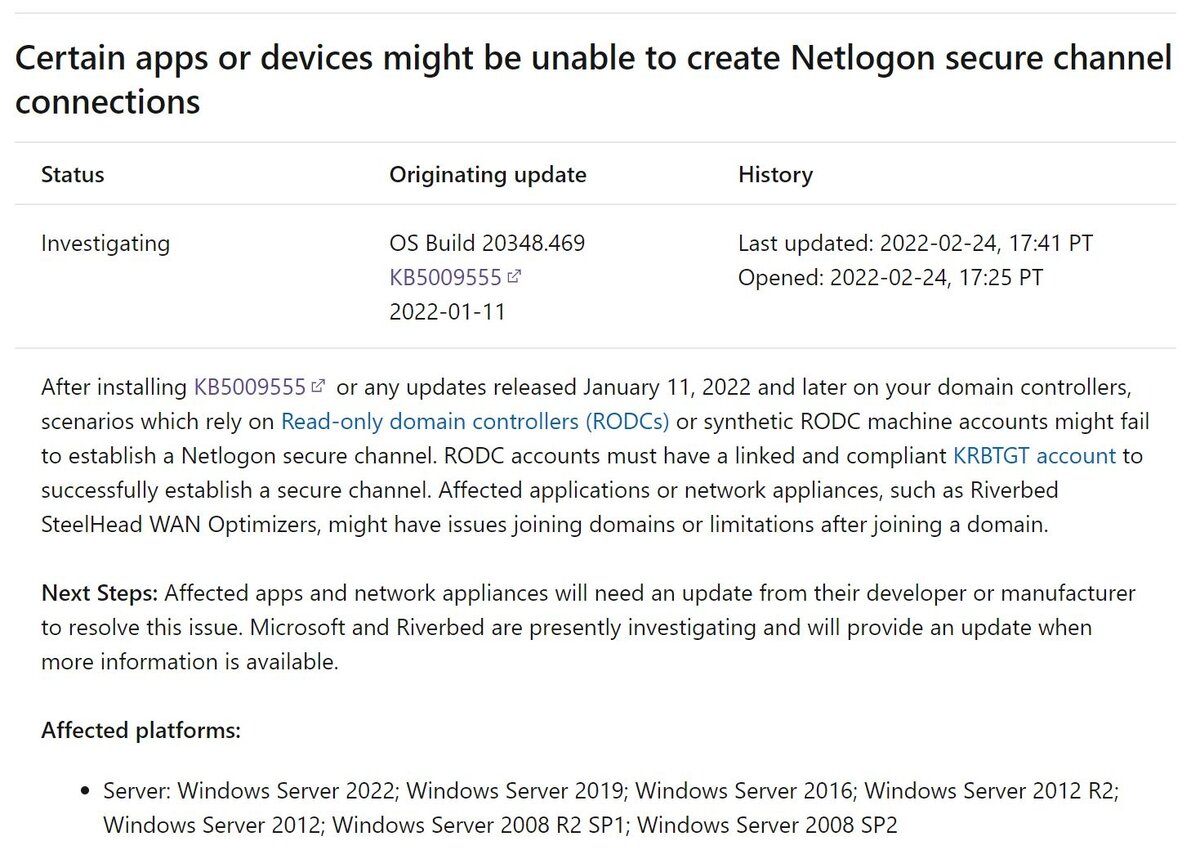Click the Opened 2022-02-24 timestamp line
This screenshot has height=859, width=1200.
click(x=890, y=277)
